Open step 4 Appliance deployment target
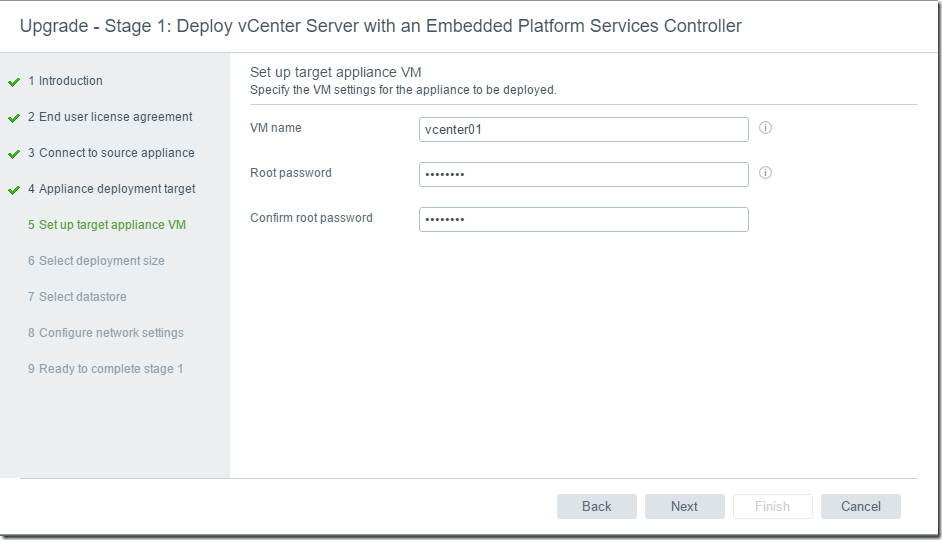 click(x=112, y=189)
